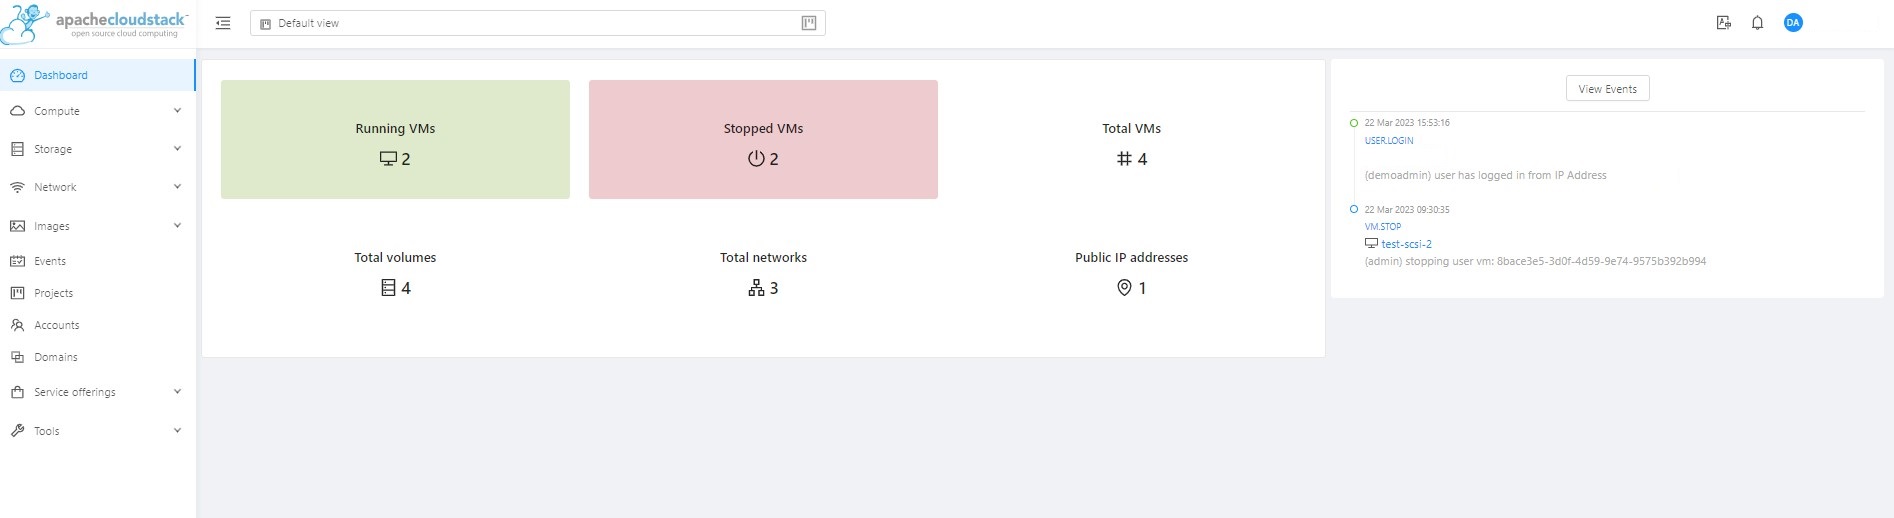Select Domains from the sidebar
Viewport: 1894px width, 518px height.
pos(55,357)
